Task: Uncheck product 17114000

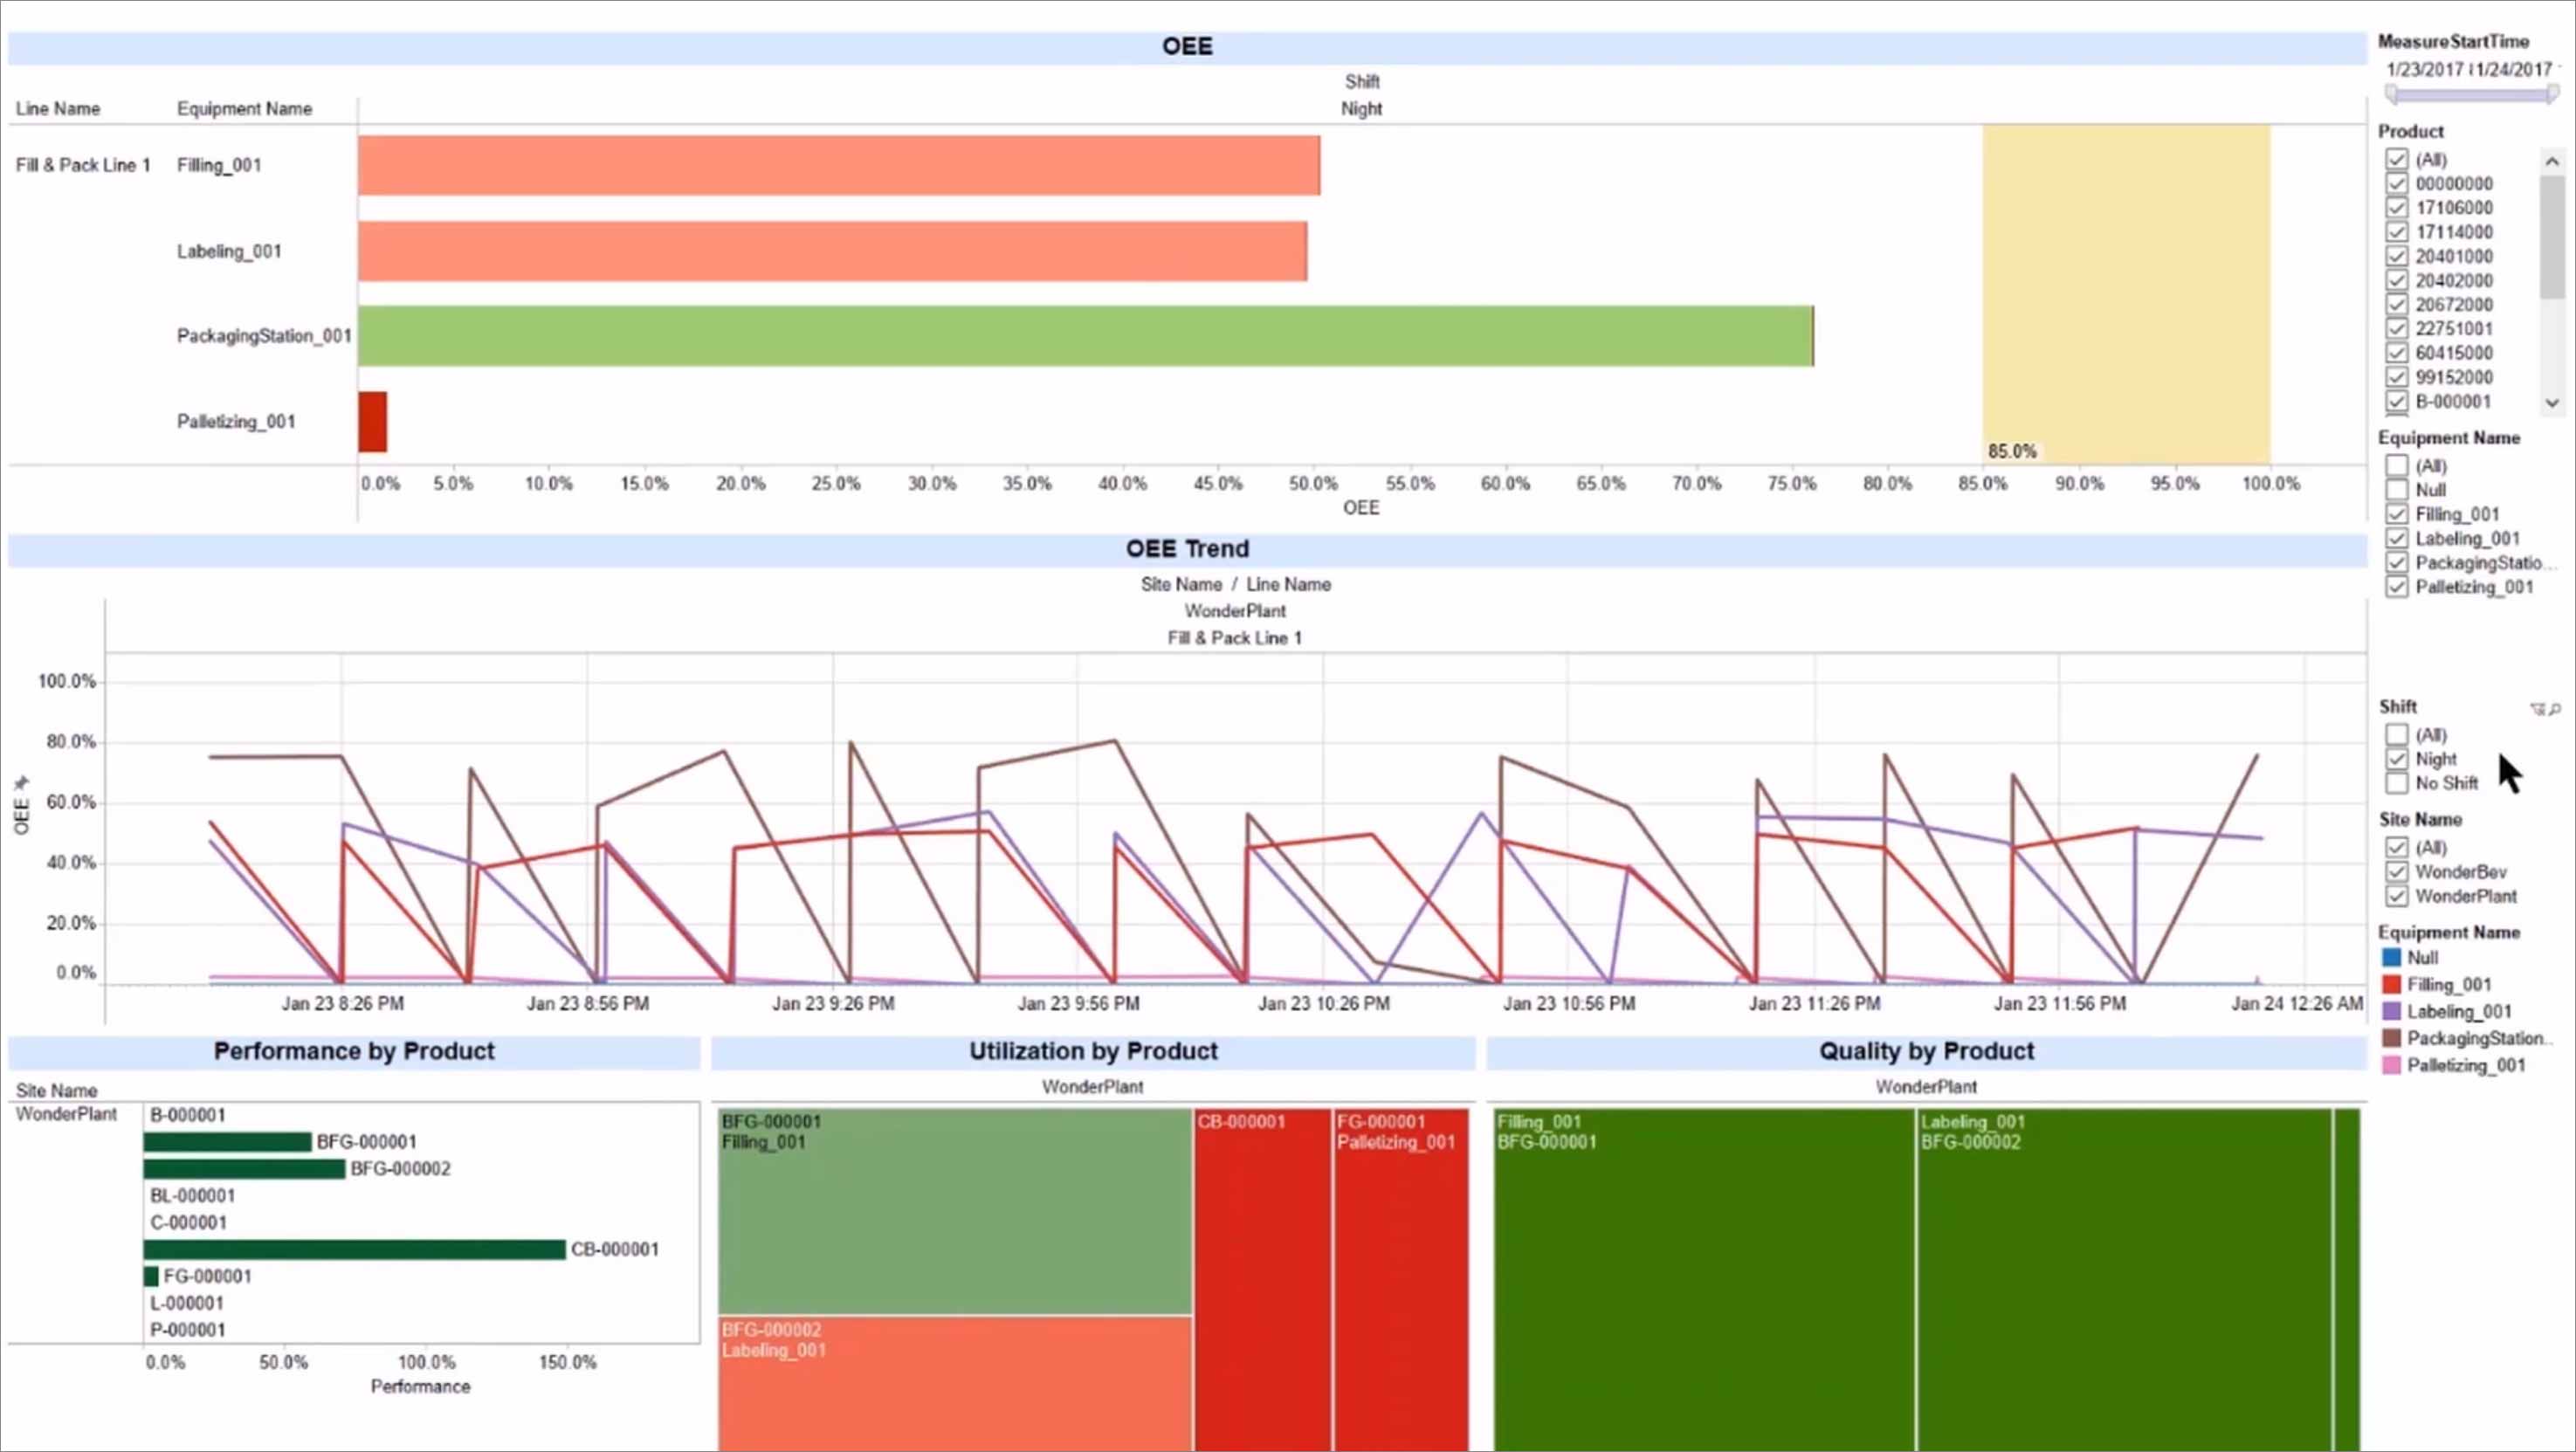Action: (2396, 231)
